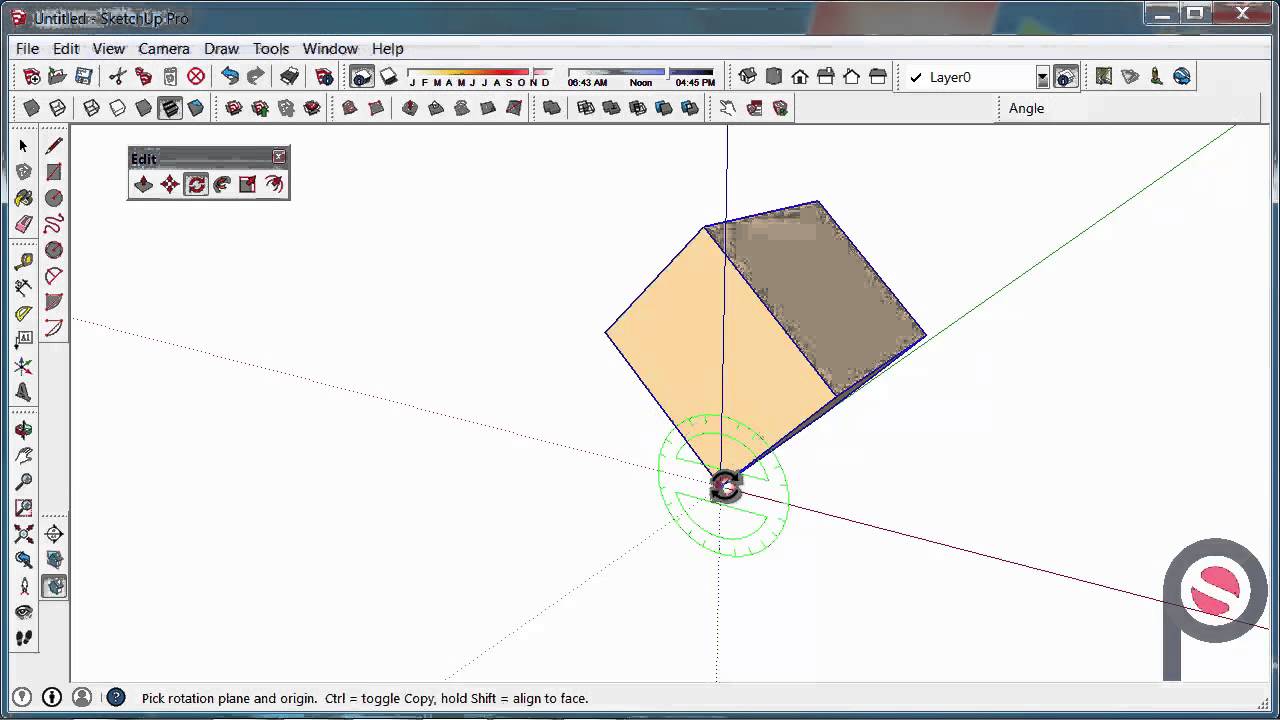The image size is (1280, 720).
Task: Select the Zoom Extents tool
Action: (24, 534)
